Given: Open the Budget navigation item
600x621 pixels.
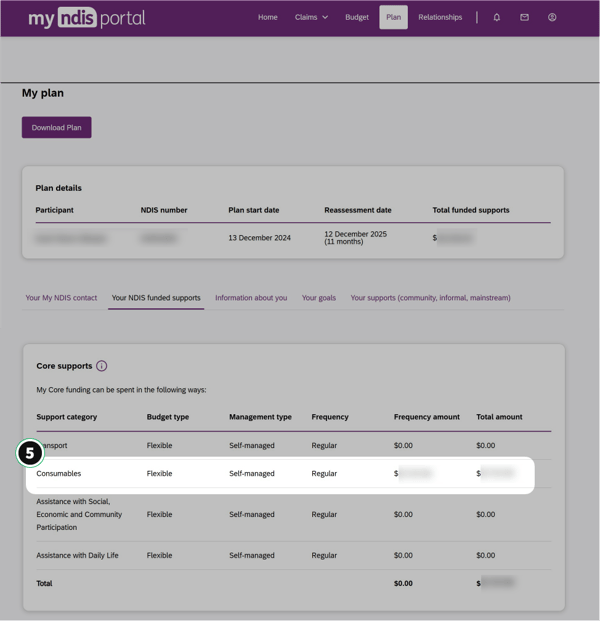Looking at the screenshot, I should [x=357, y=17].
